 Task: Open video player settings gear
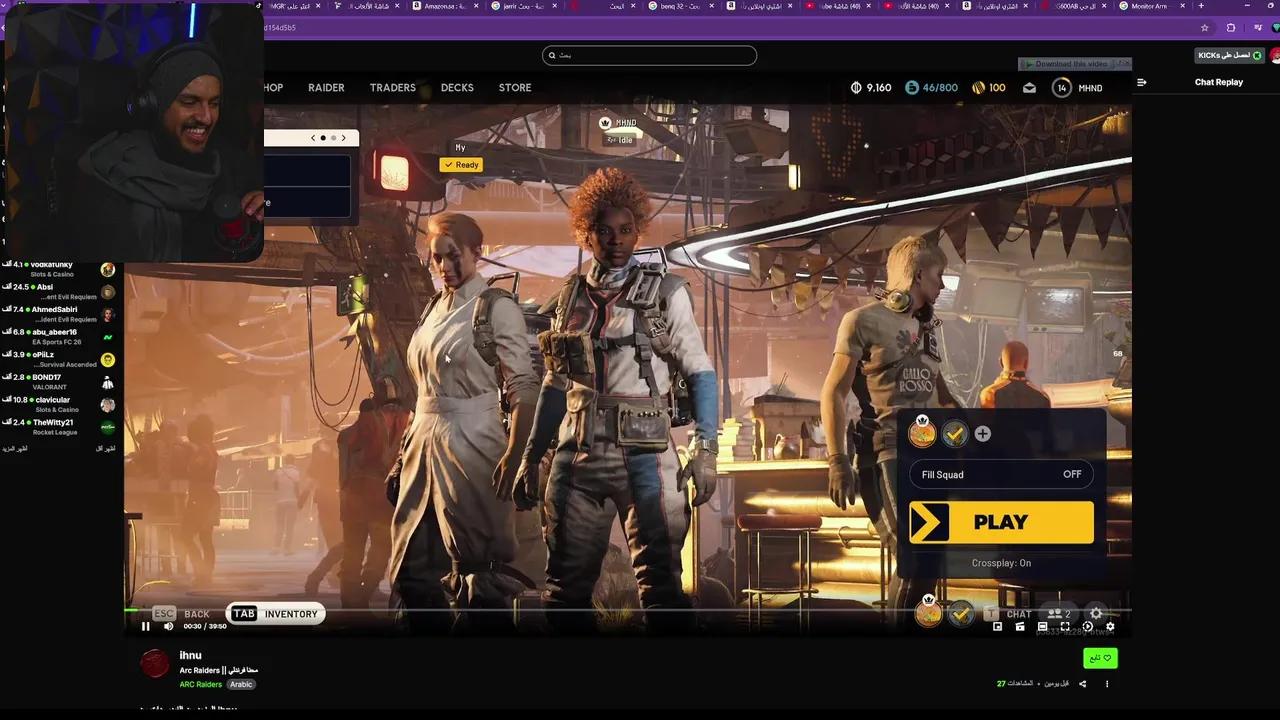pos(1110,627)
